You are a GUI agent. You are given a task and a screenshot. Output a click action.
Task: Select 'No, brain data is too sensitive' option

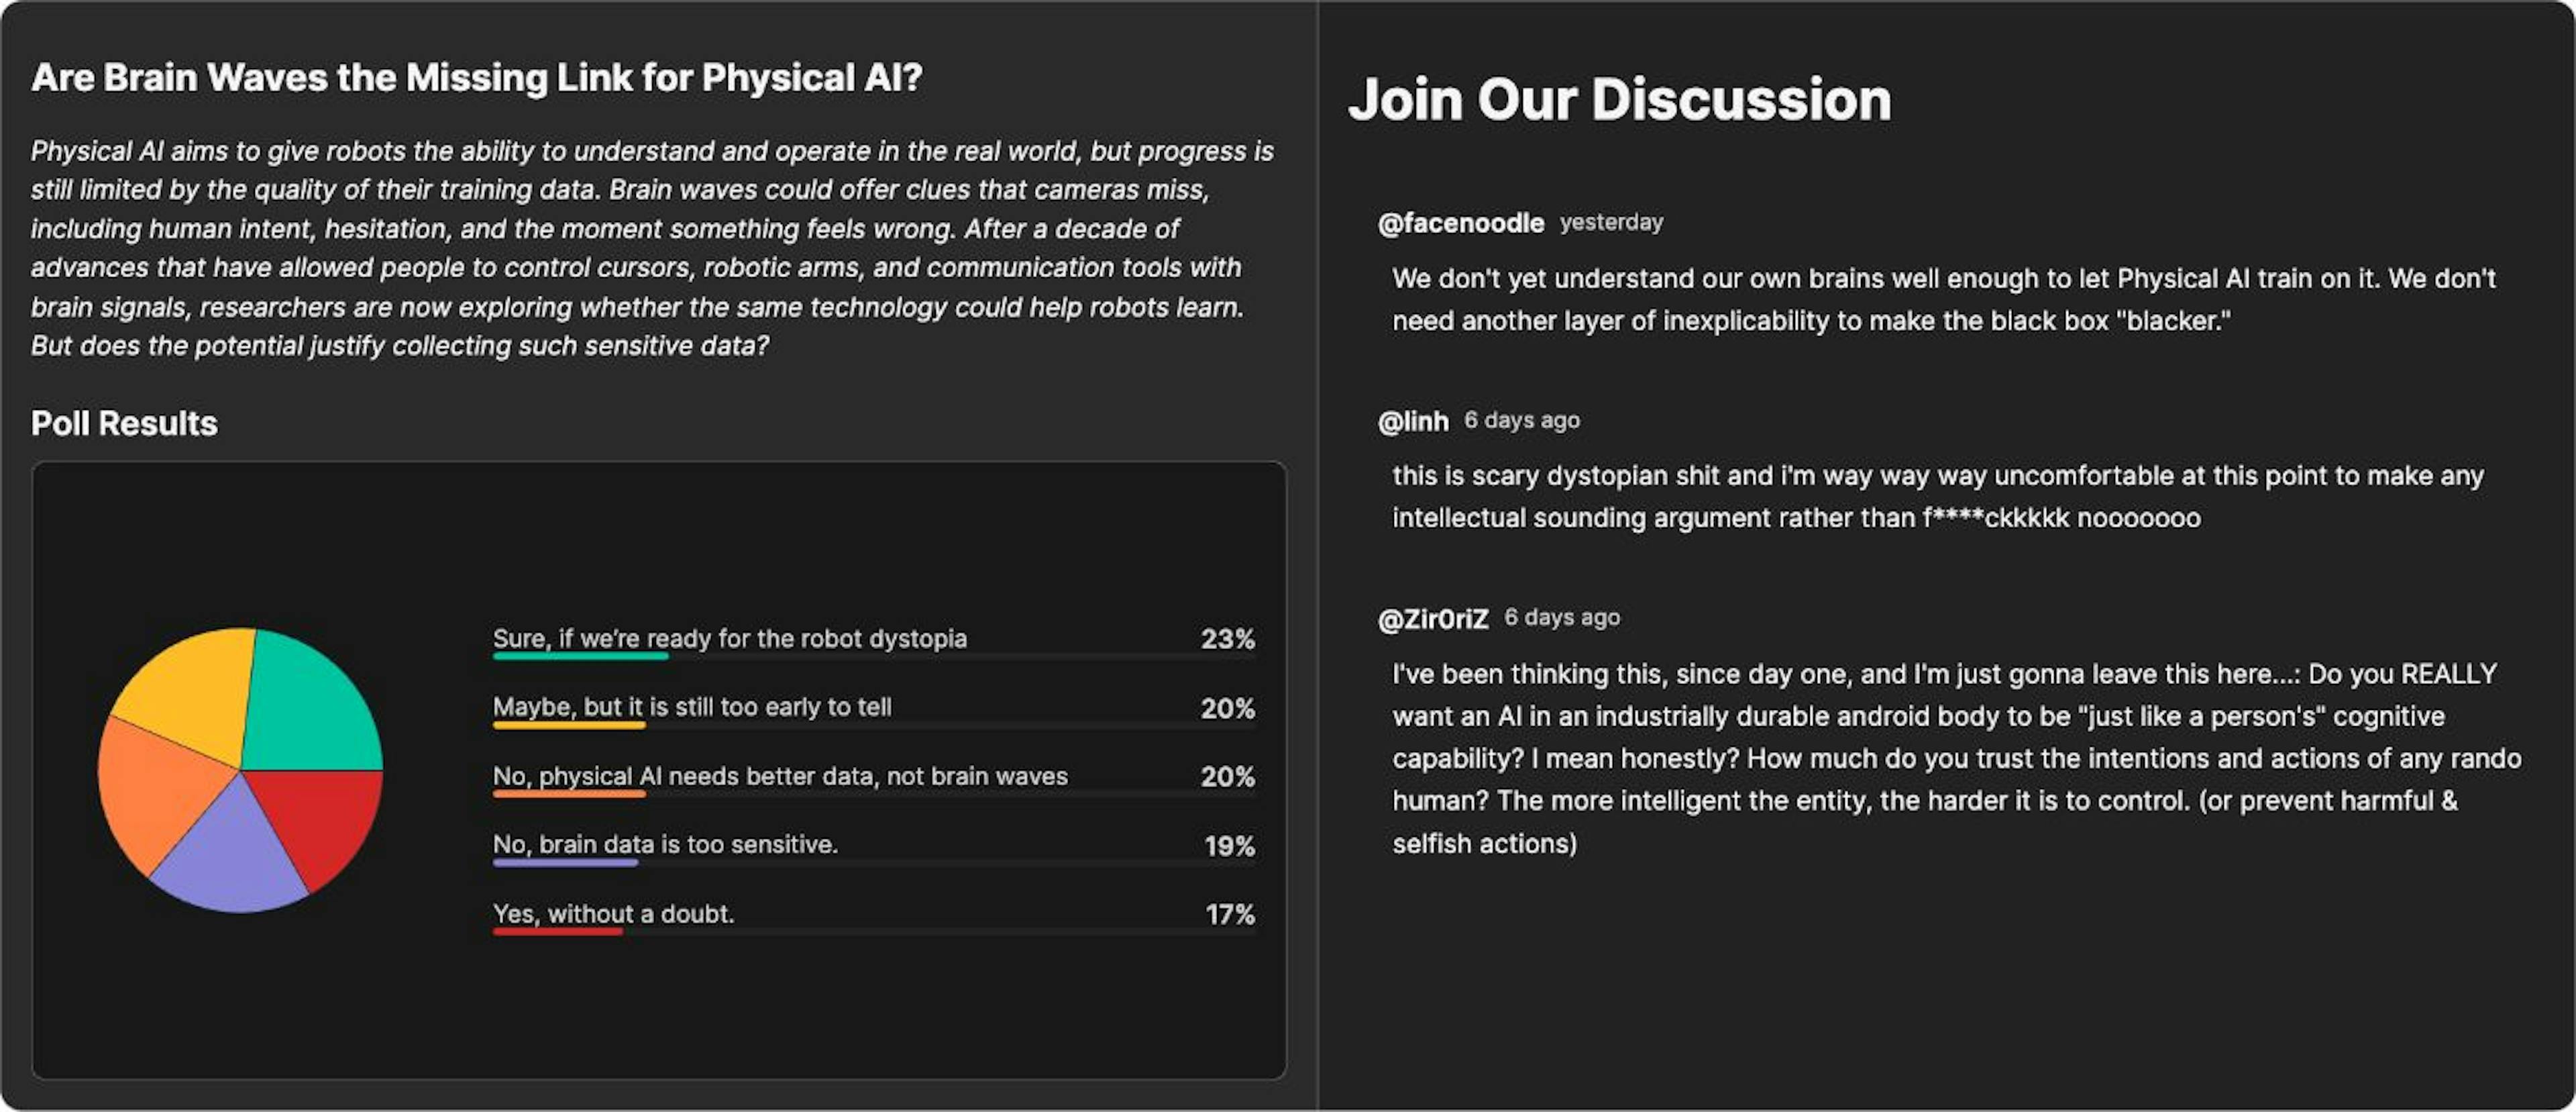click(873, 847)
